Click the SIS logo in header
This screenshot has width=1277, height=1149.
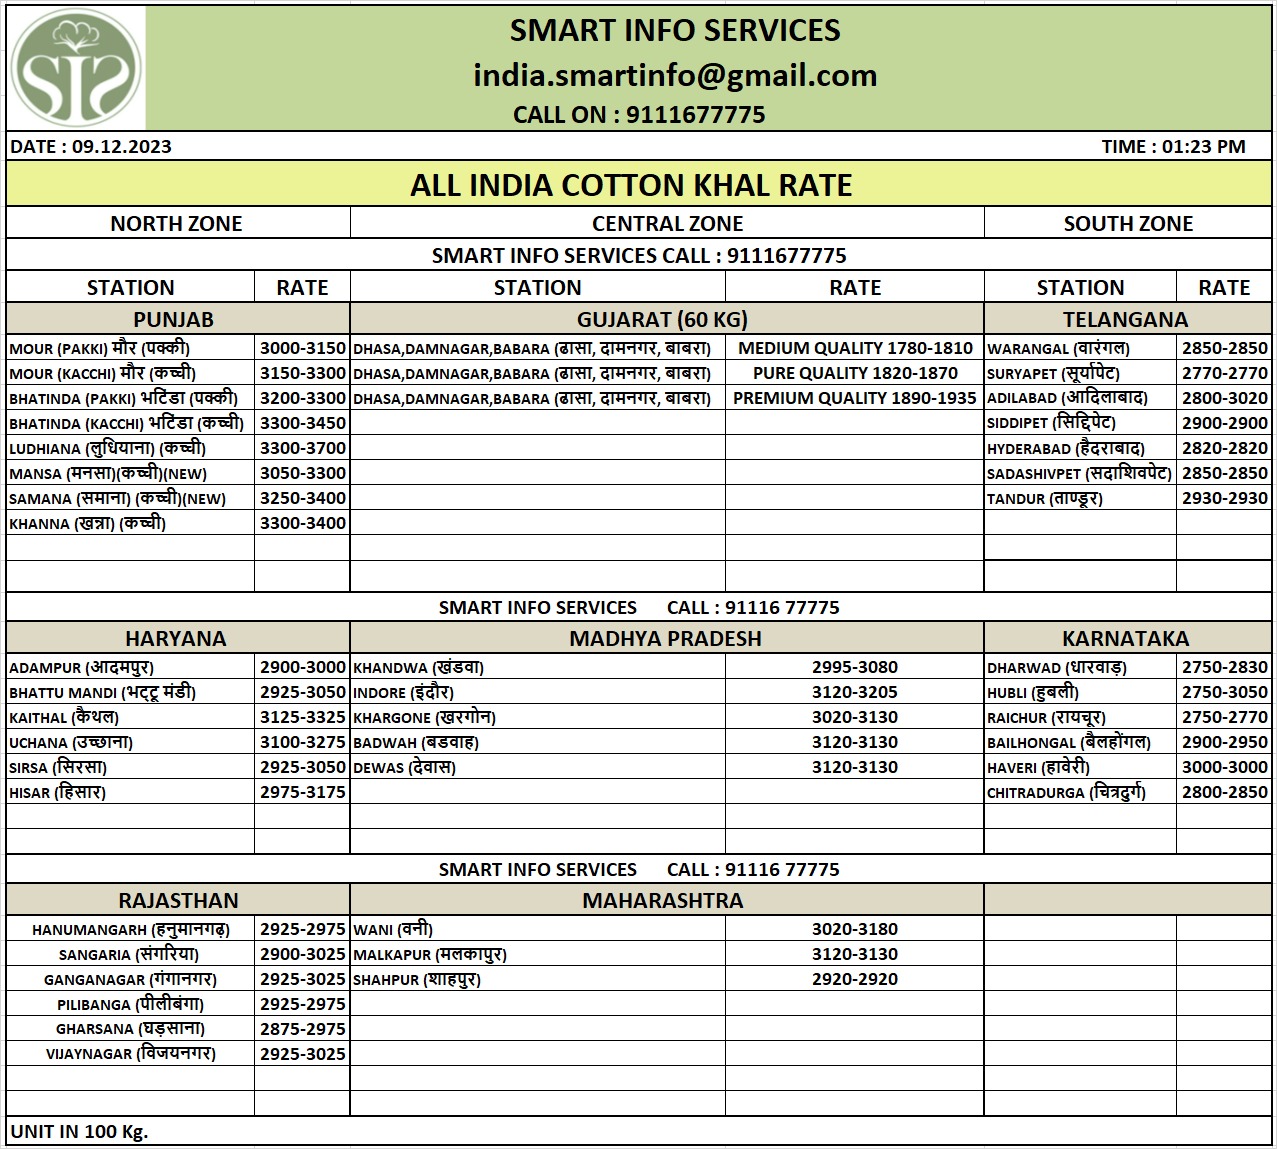[x=76, y=69]
